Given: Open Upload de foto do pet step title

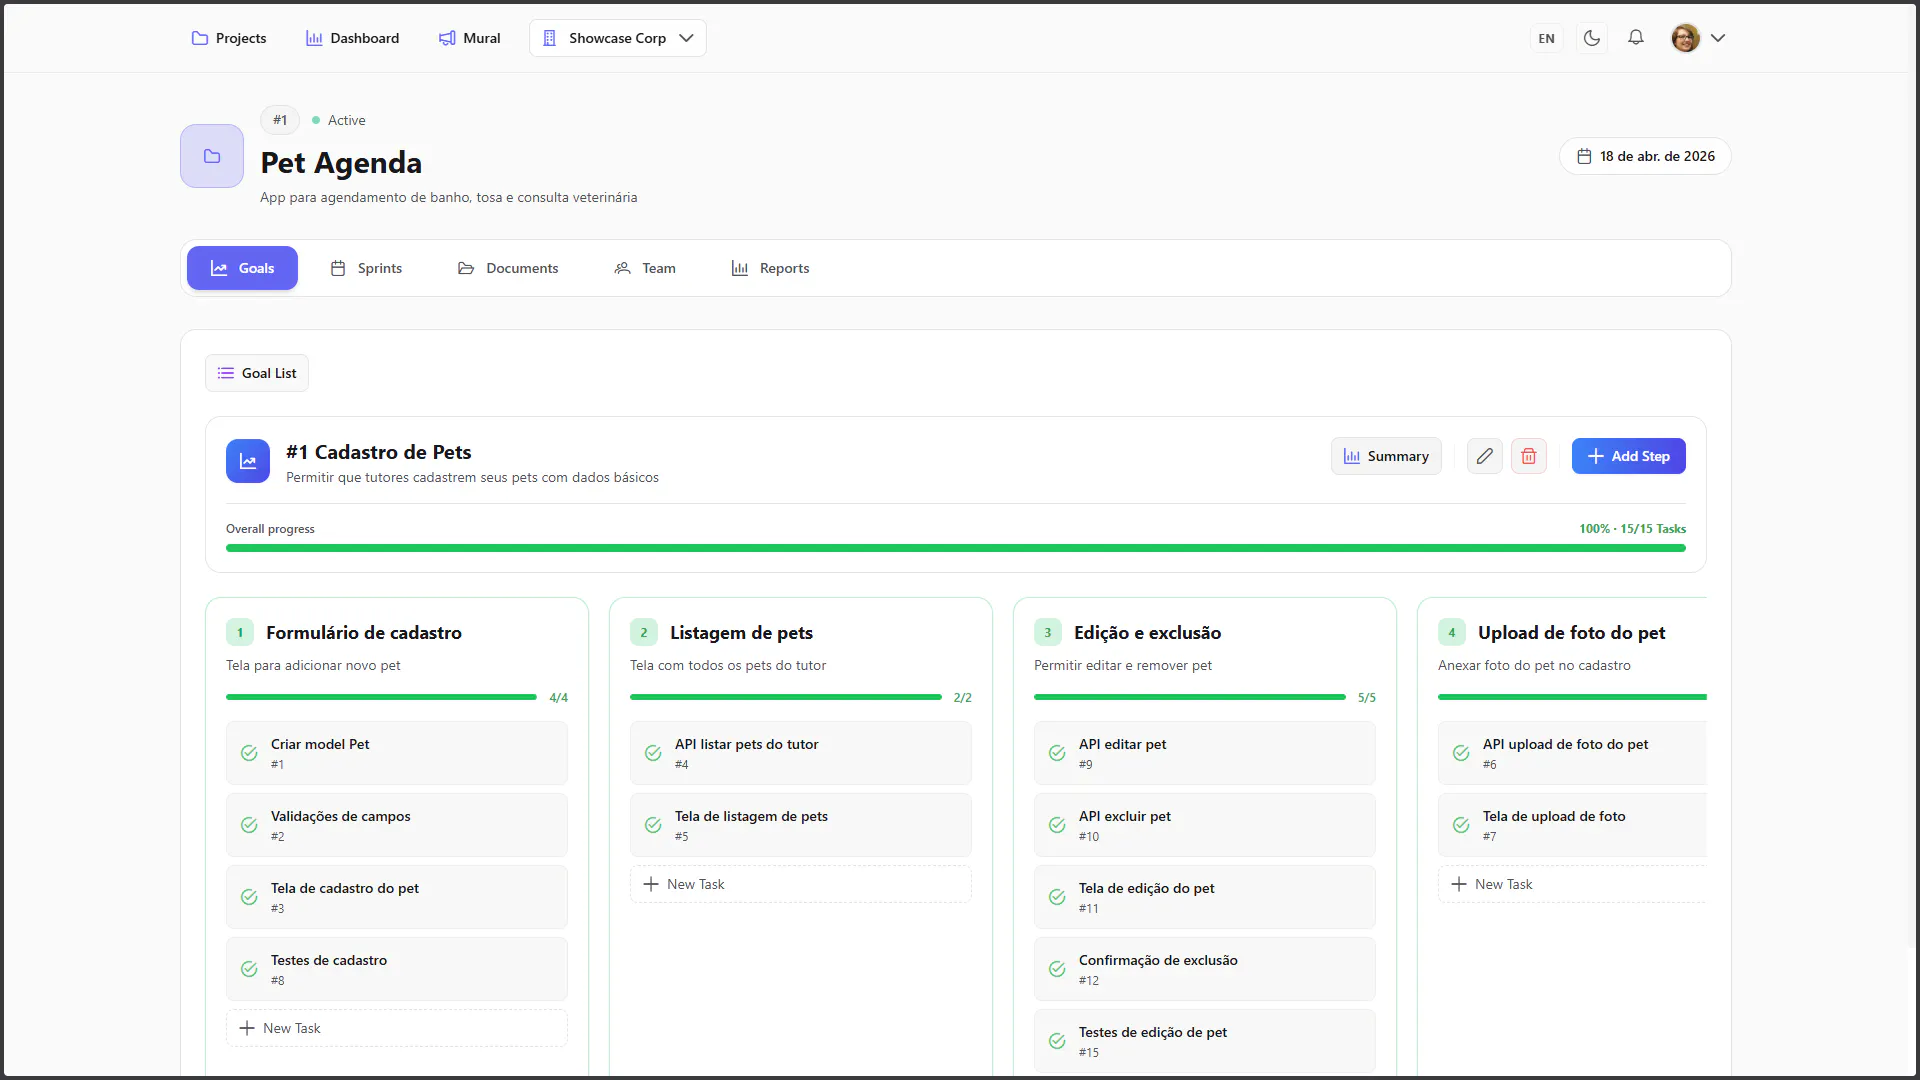Looking at the screenshot, I should (x=1571, y=633).
